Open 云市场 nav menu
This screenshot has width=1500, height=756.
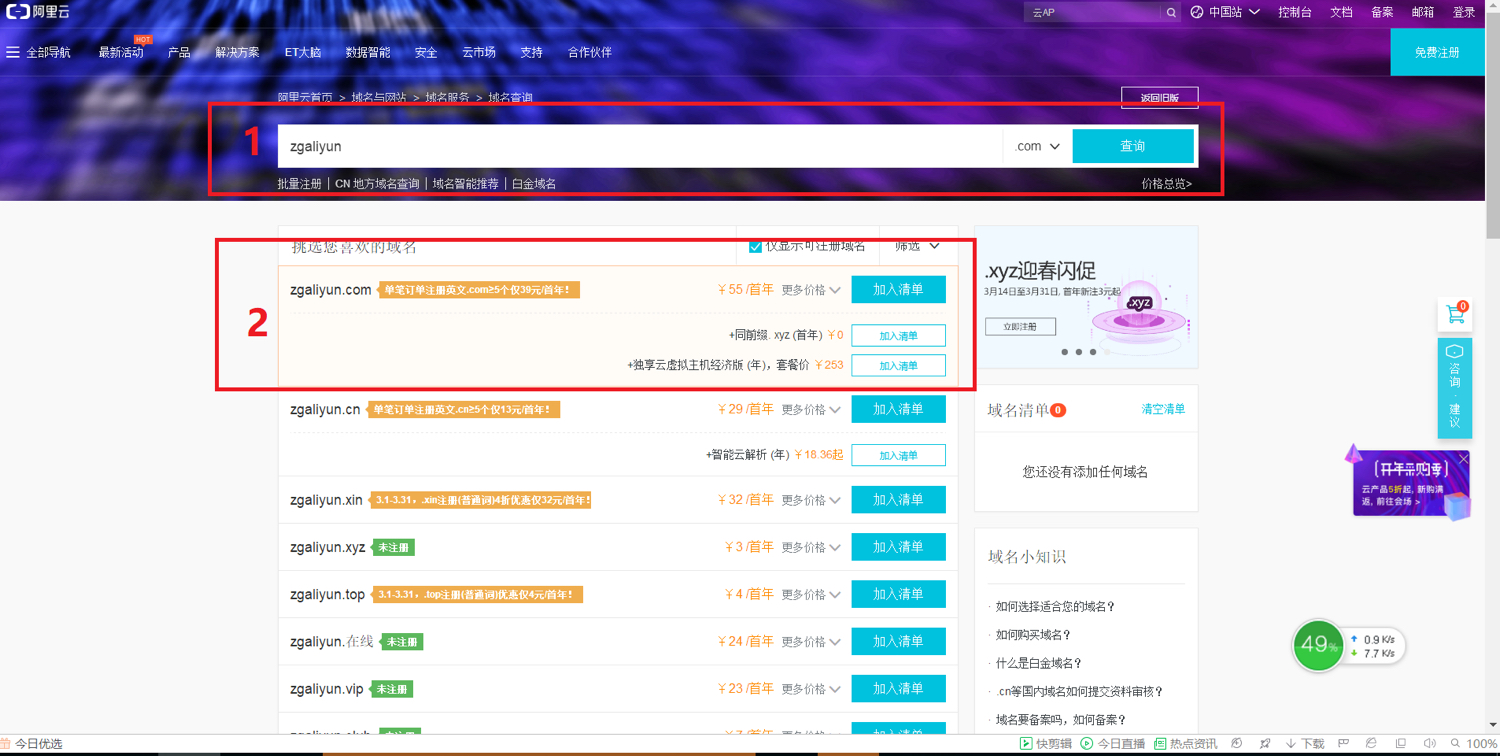pyautogui.click(x=479, y=52)
